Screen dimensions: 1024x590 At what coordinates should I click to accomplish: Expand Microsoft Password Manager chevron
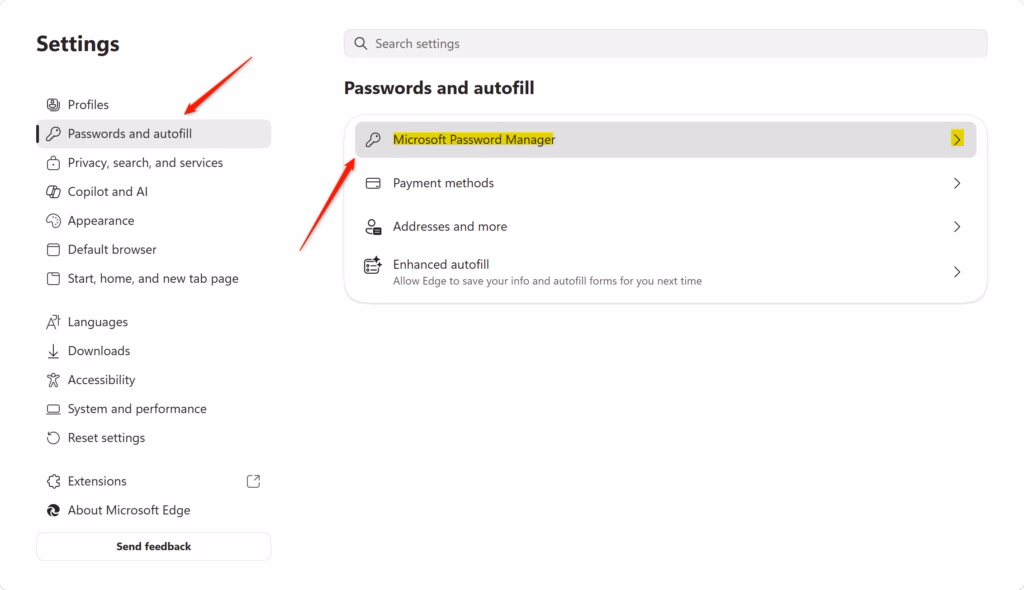[x=957, y=139]
